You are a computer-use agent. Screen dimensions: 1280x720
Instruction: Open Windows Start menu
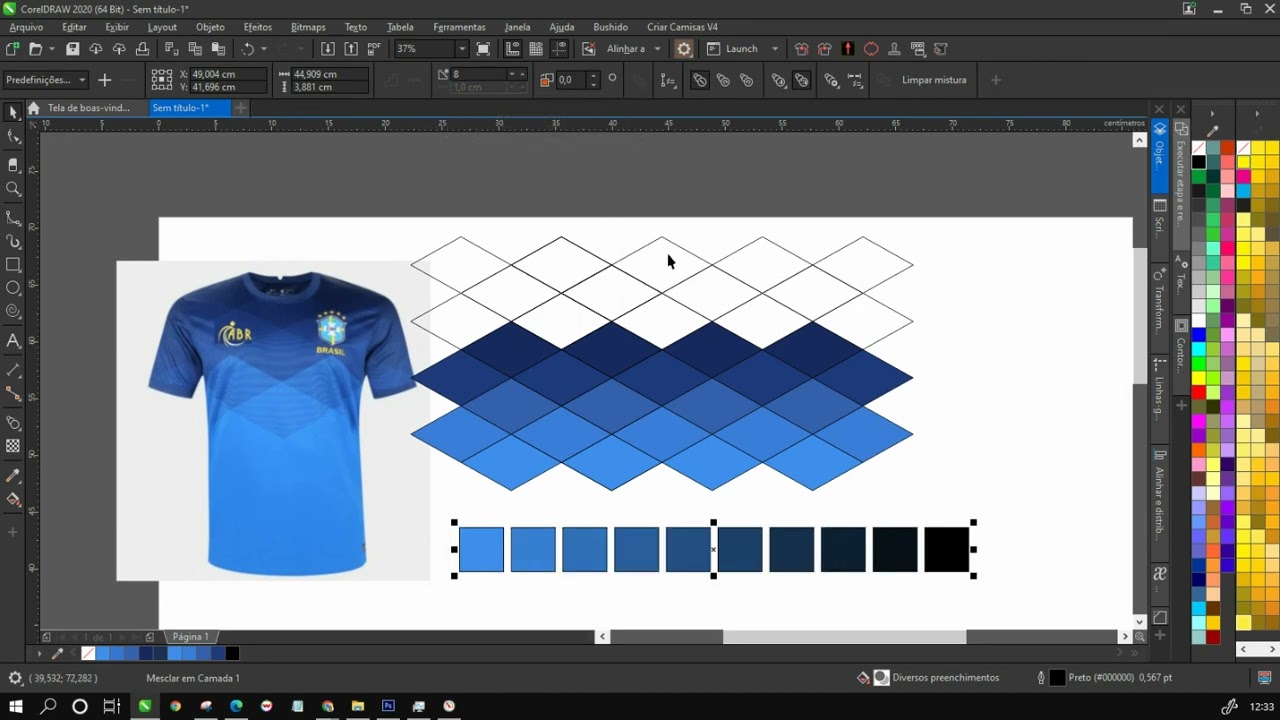16,706
